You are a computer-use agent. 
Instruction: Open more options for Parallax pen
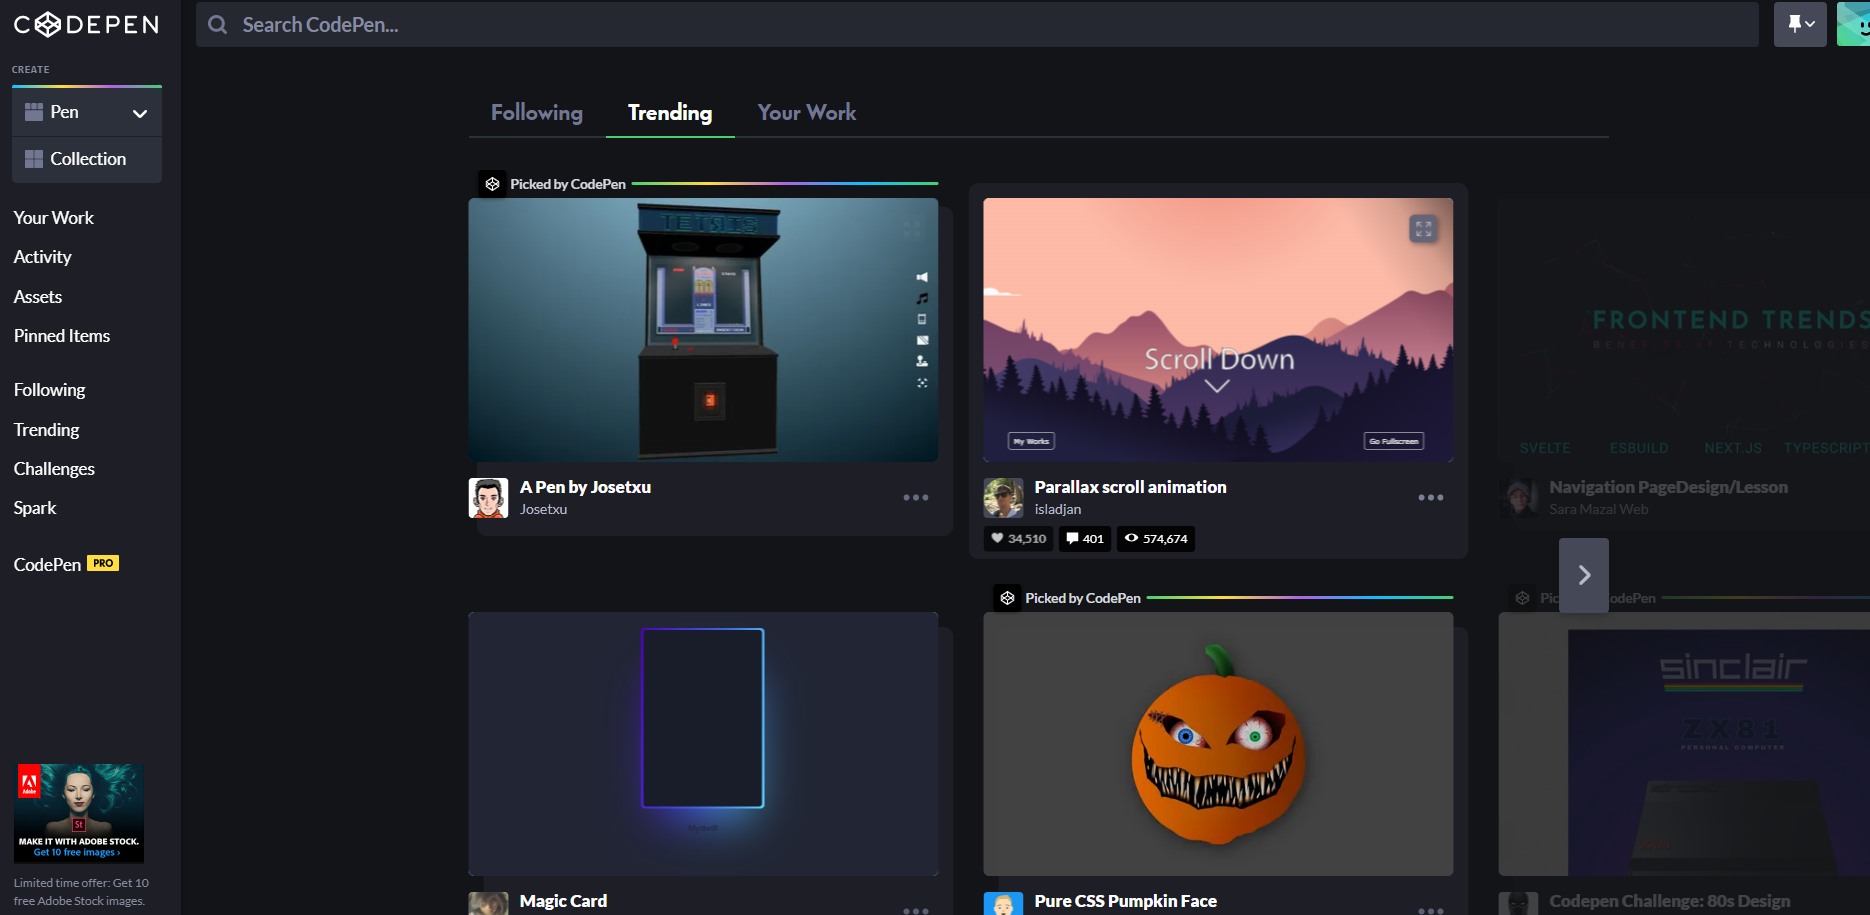coord(1431,498)
